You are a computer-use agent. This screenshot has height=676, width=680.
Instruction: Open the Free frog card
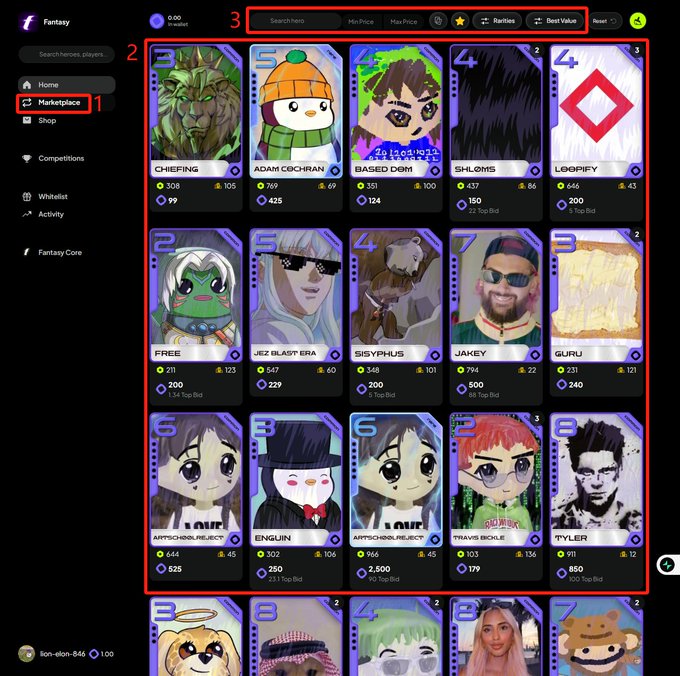(x=196, y=295)
